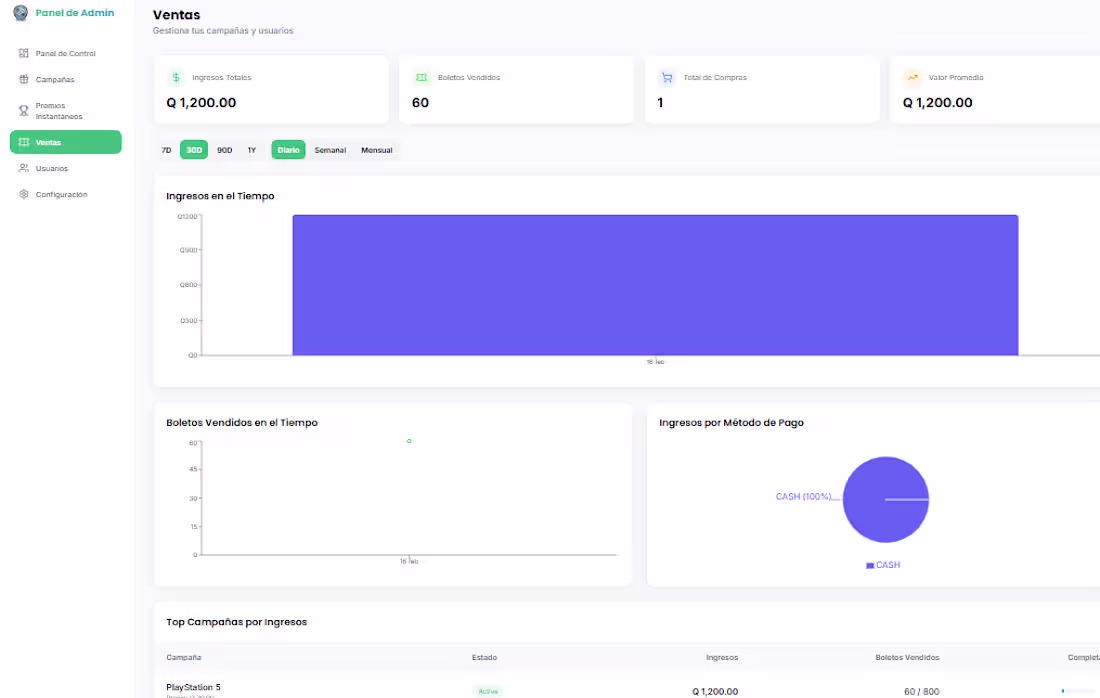
Task: Click the Q 1,200.00 Ingresos Totales value
Action: [201, 102]
